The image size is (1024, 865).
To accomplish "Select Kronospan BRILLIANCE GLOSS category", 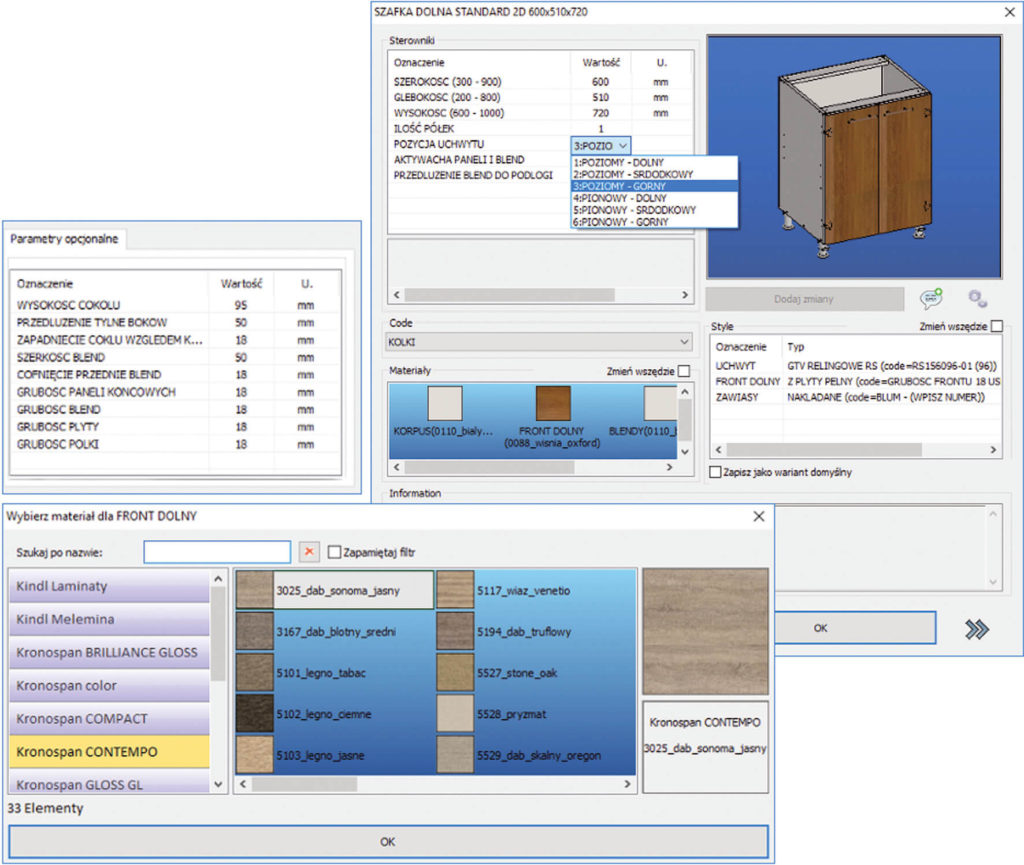I will 109,652.
